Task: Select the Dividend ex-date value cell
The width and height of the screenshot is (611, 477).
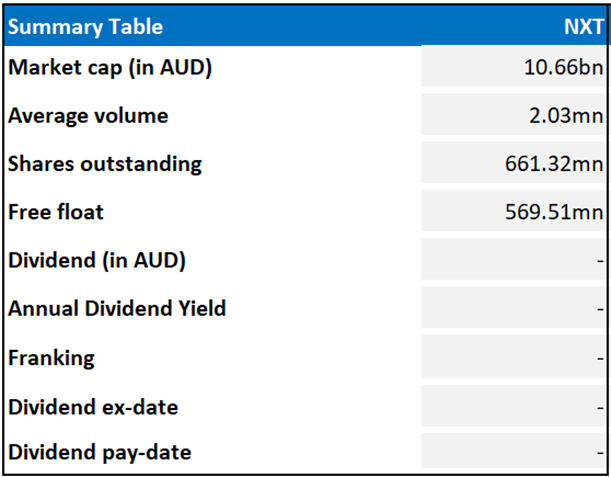Action: click(x=513, y=406)
